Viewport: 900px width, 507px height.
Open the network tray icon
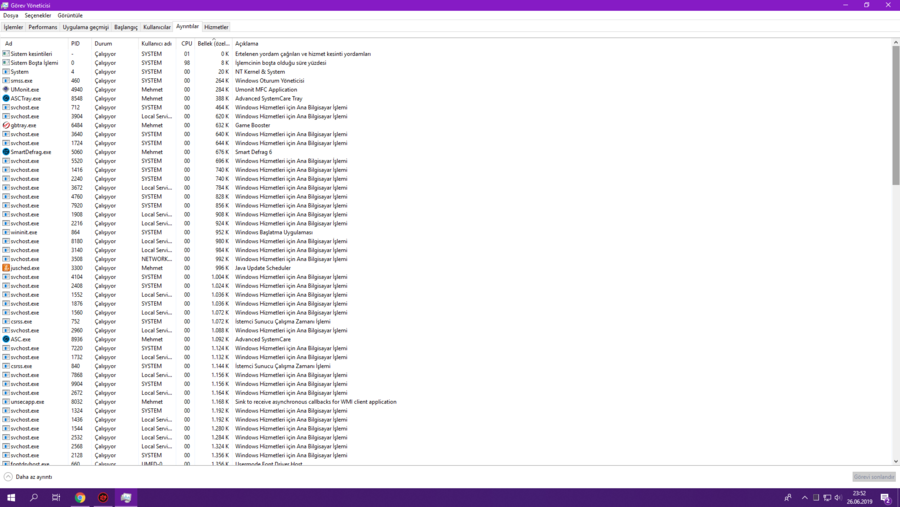[827, 498]
